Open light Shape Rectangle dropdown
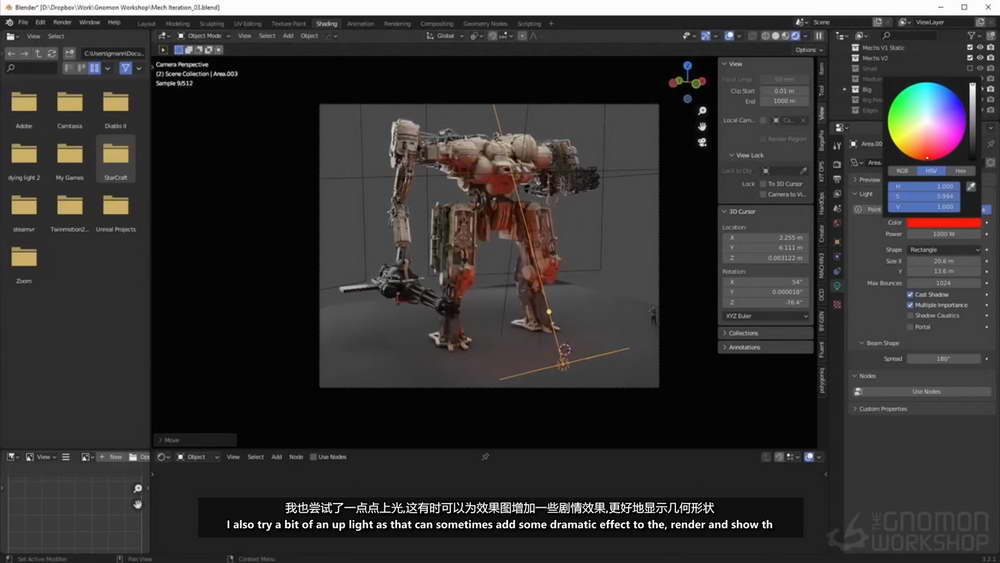This screenshot has height=563, width=1000. click(x=944, y=250)
